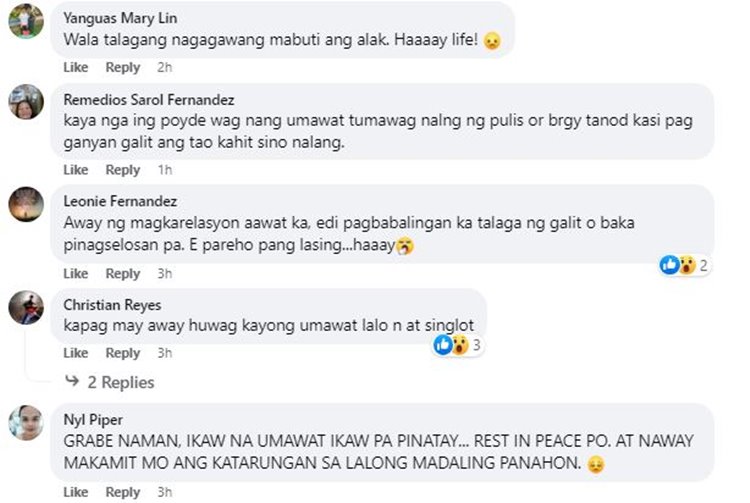Like Christian Reyes's comment
Screen dimensions: 750x503
click(x=76, y=353)
